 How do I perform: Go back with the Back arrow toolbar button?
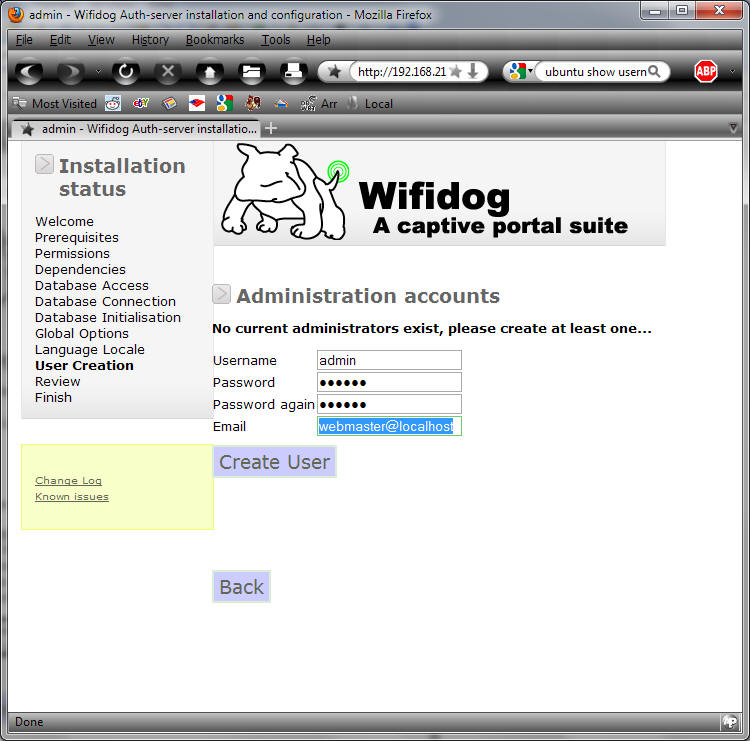[29, 72]
